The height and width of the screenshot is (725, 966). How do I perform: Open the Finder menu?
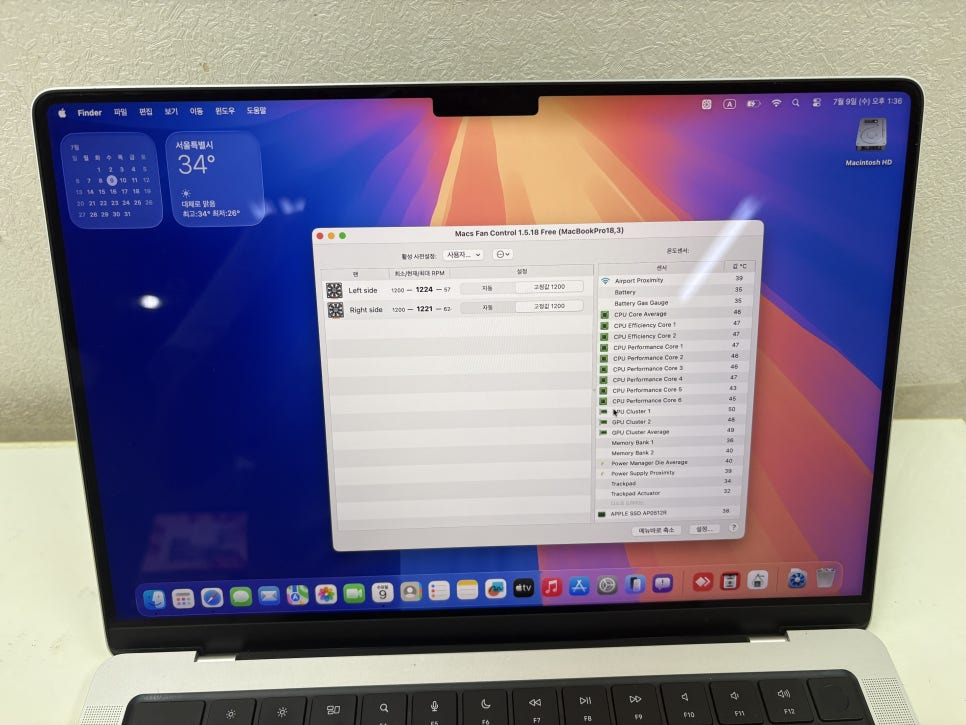coord(89,113)
